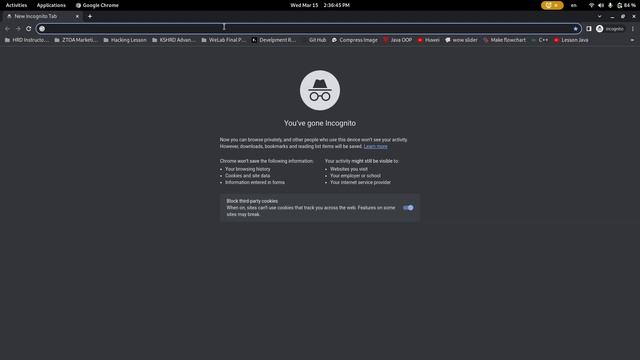Click the text 'Information entered in forms'
Screen dimensions: 640x360
pyautogui.click(x=255, y=182)
